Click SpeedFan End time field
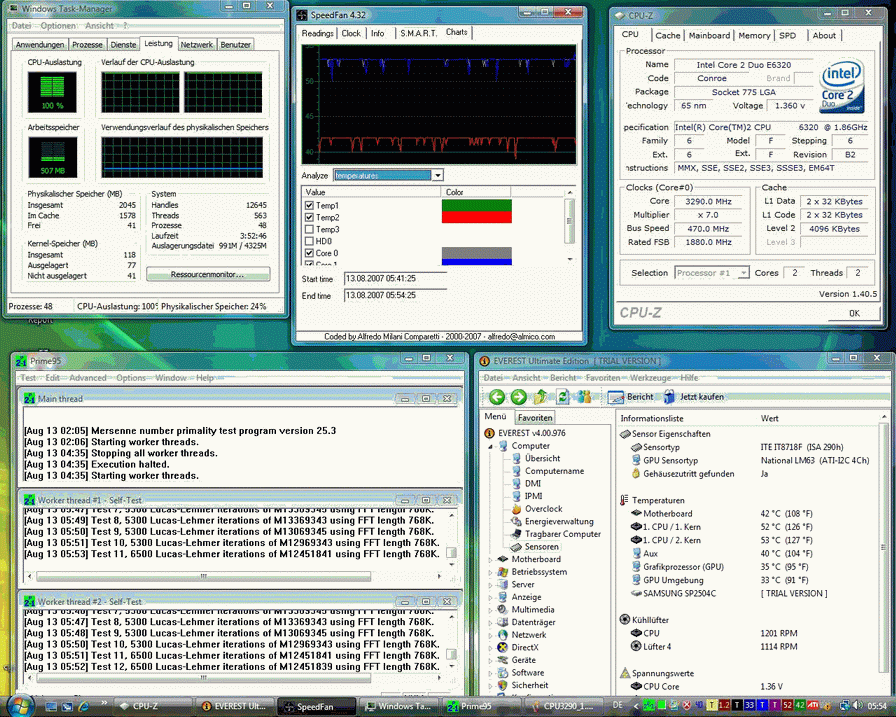The width and height of the screenshot is (896, 717). (x=396, y=295)
